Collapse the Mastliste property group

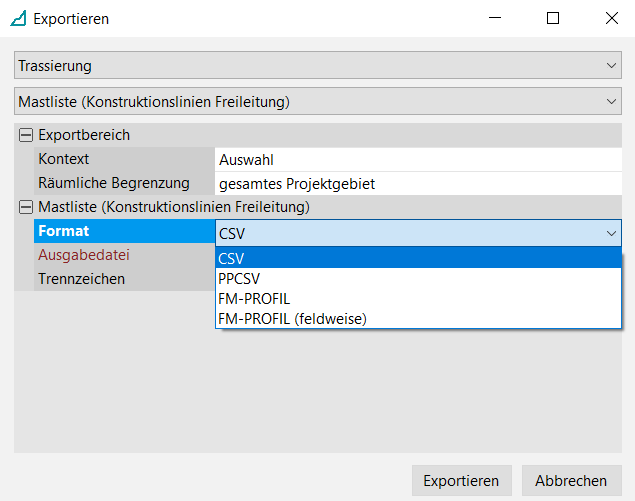[25, 207]
